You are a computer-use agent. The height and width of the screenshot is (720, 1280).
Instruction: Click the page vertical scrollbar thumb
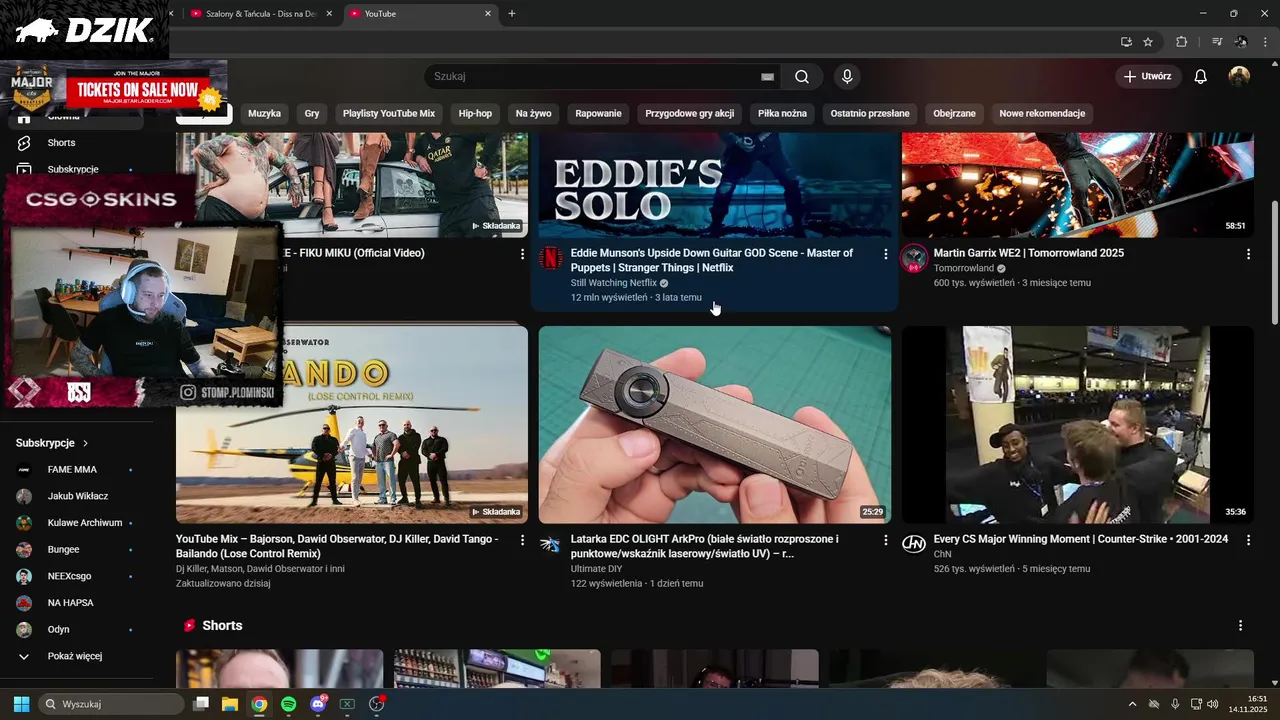[x=1274, y=262]
